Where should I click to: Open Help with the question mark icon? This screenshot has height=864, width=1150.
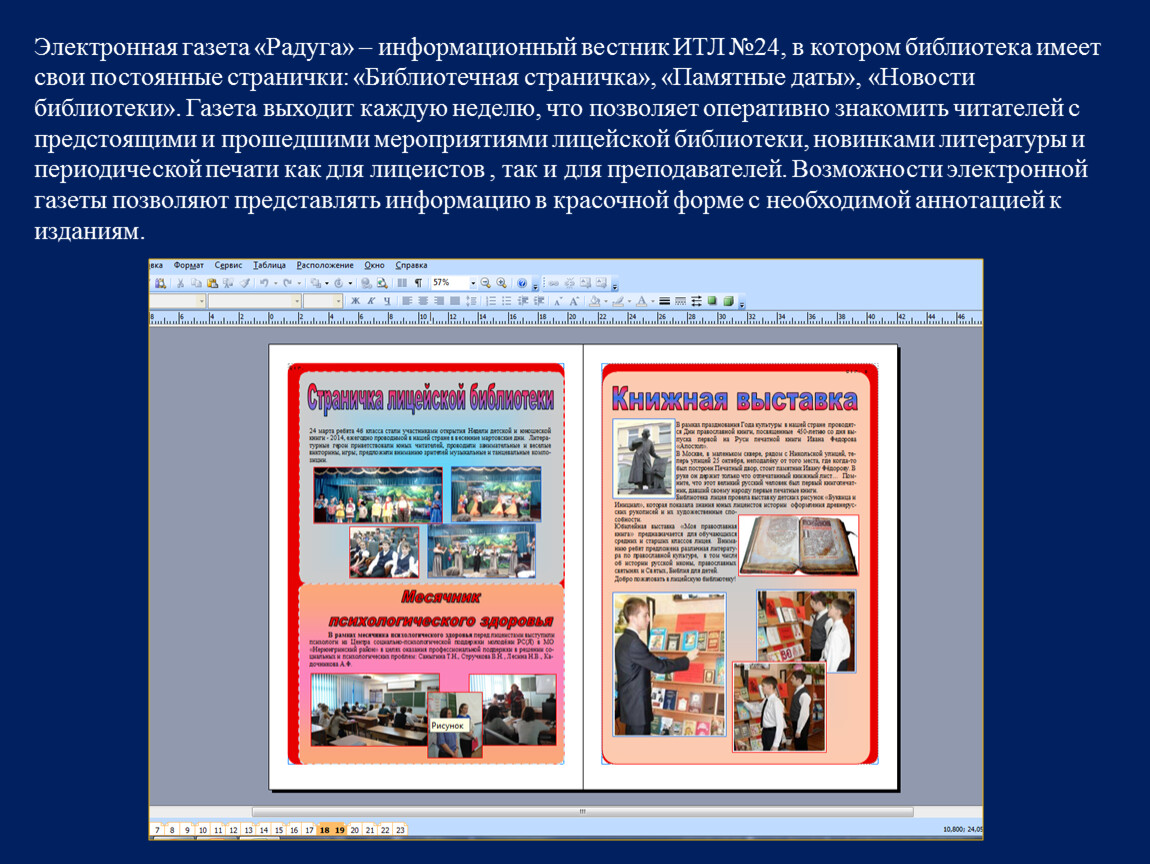(x=522, y=284)
